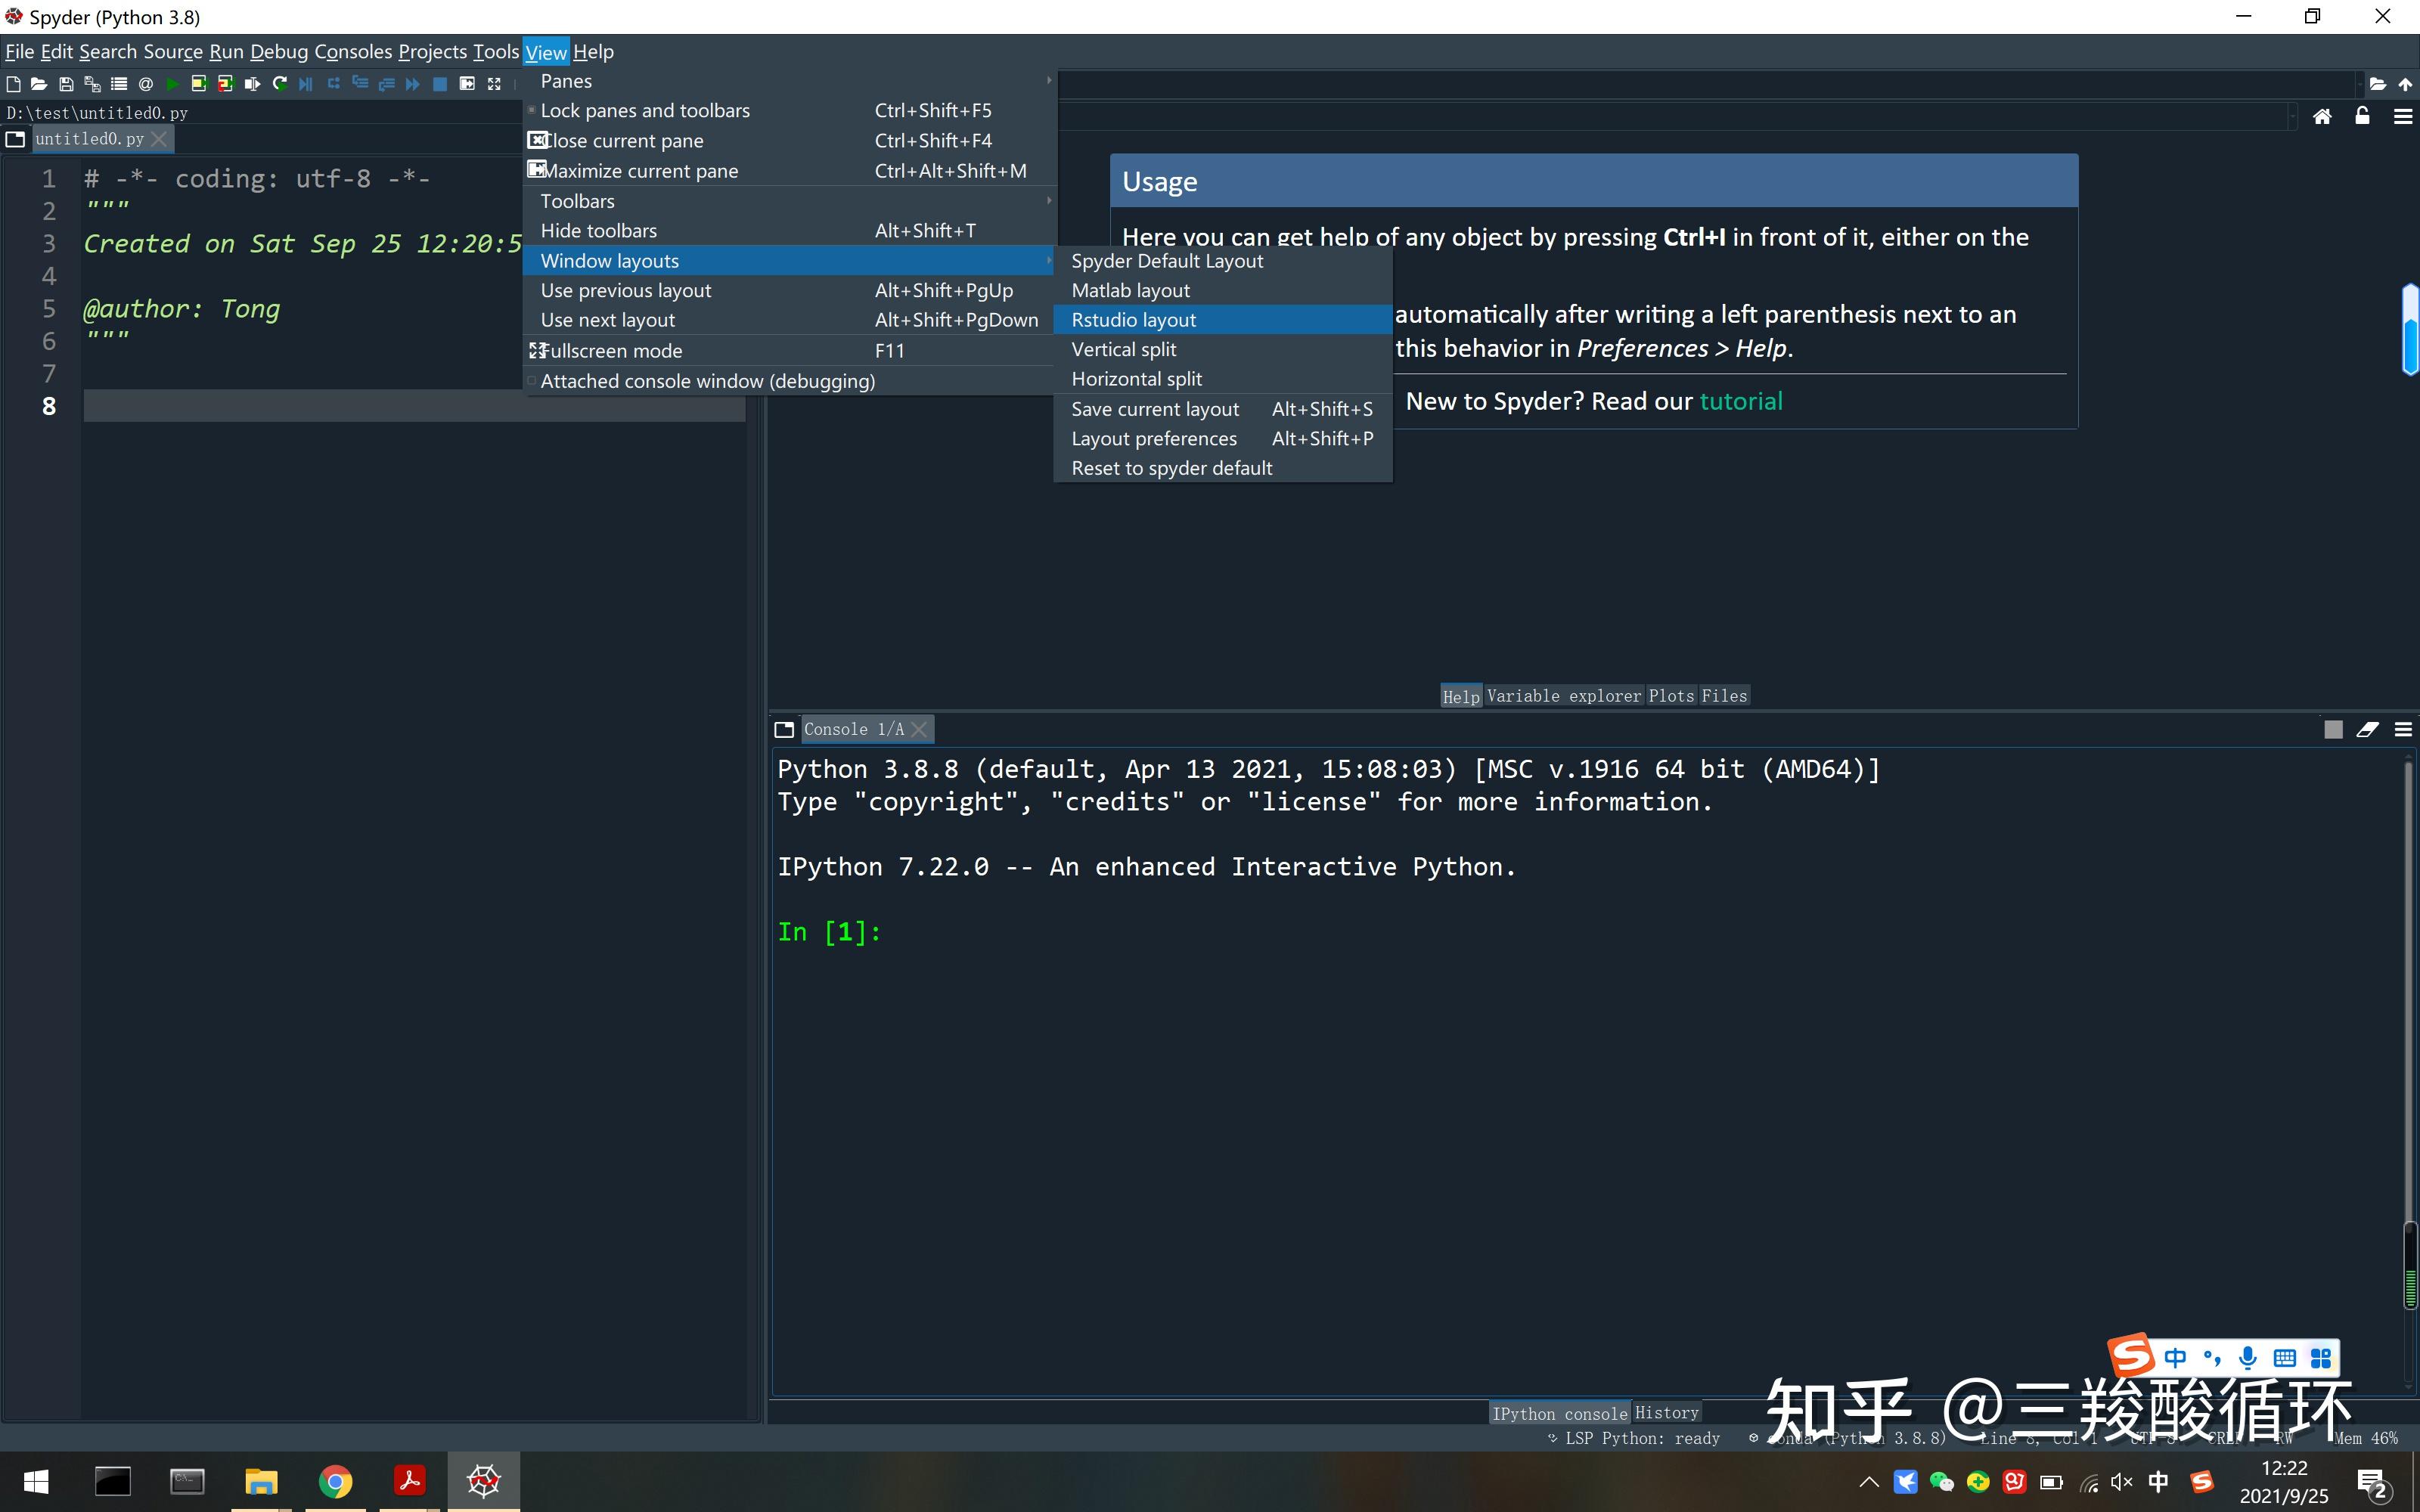Expand the Panes submenu

pos(566,81)
